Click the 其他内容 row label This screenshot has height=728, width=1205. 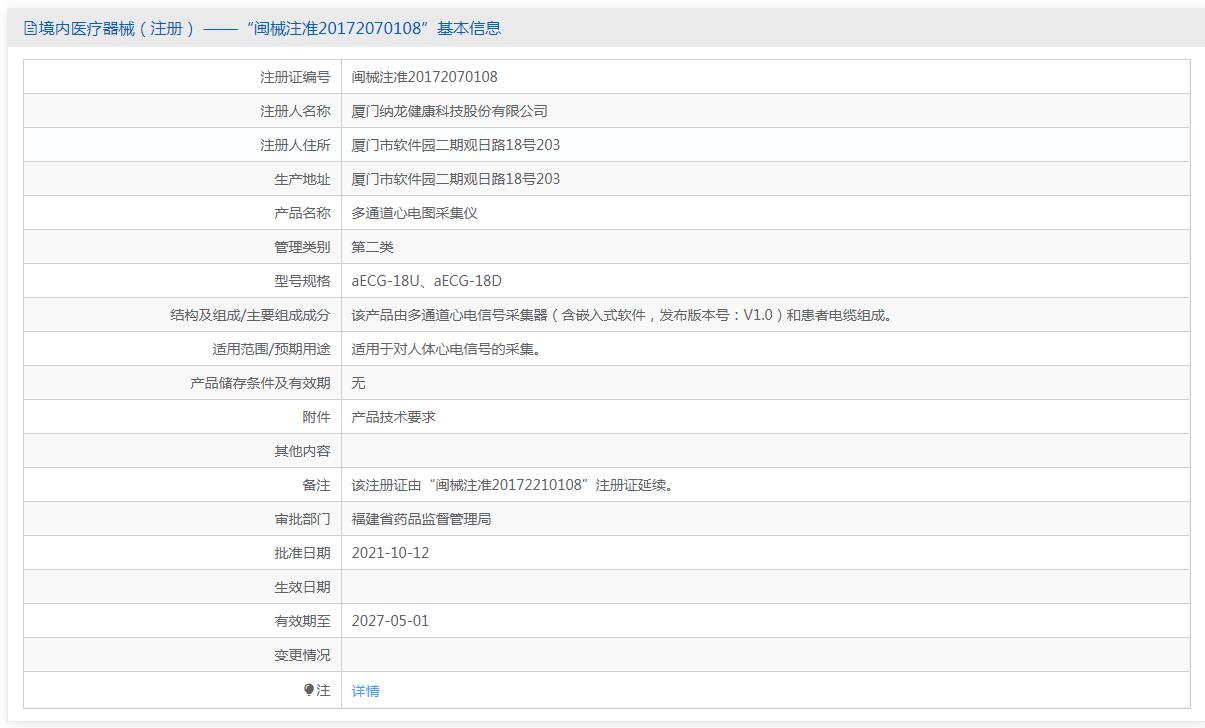point(302,451)
